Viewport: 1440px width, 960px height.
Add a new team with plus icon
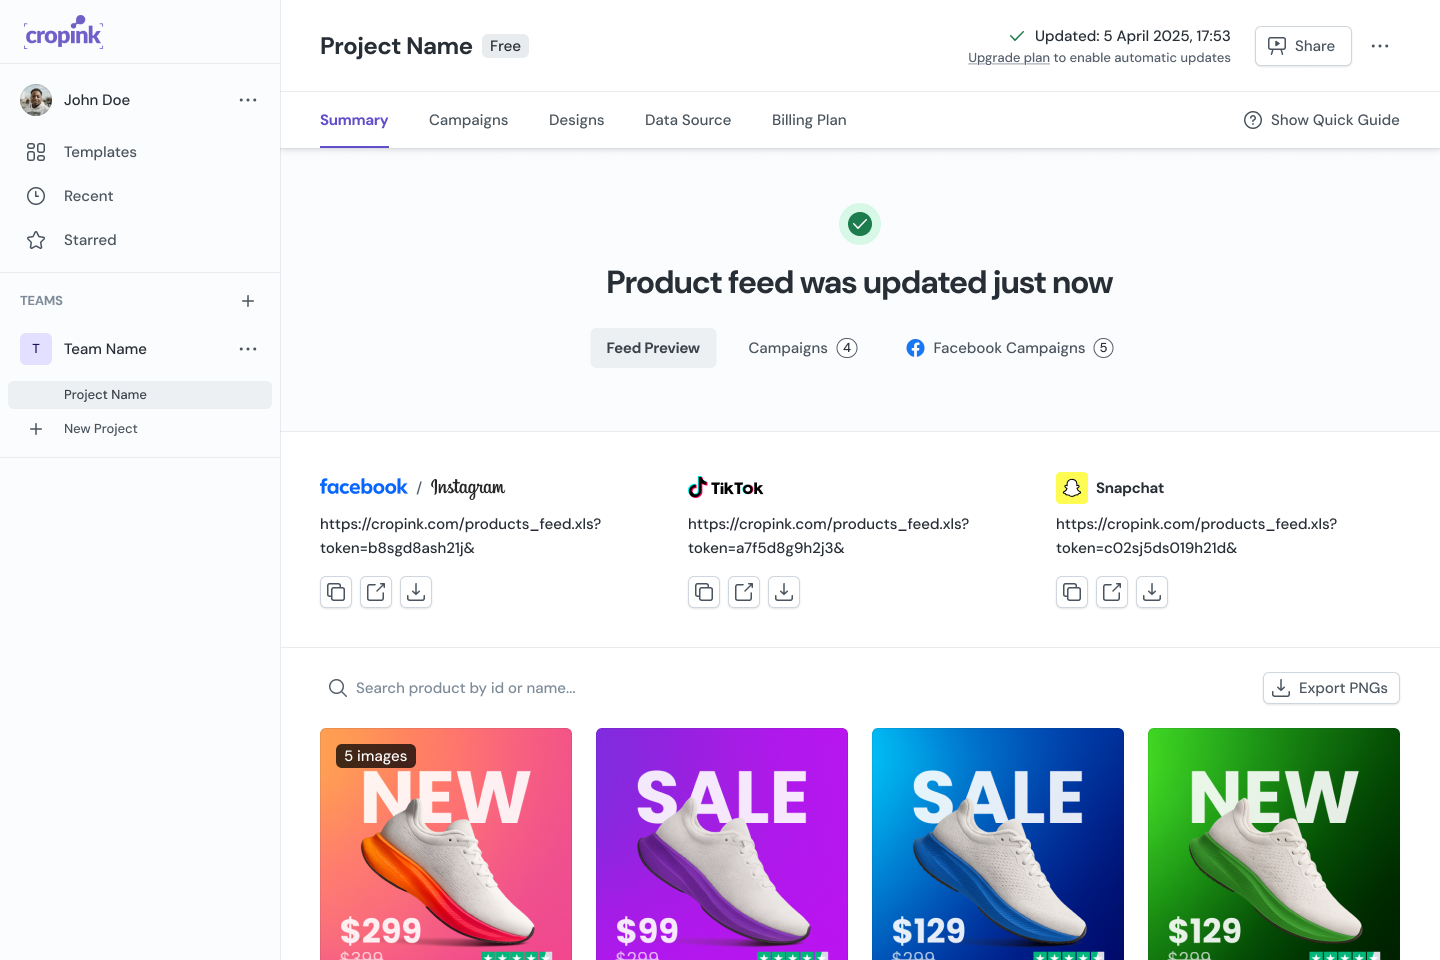(248, 301)
